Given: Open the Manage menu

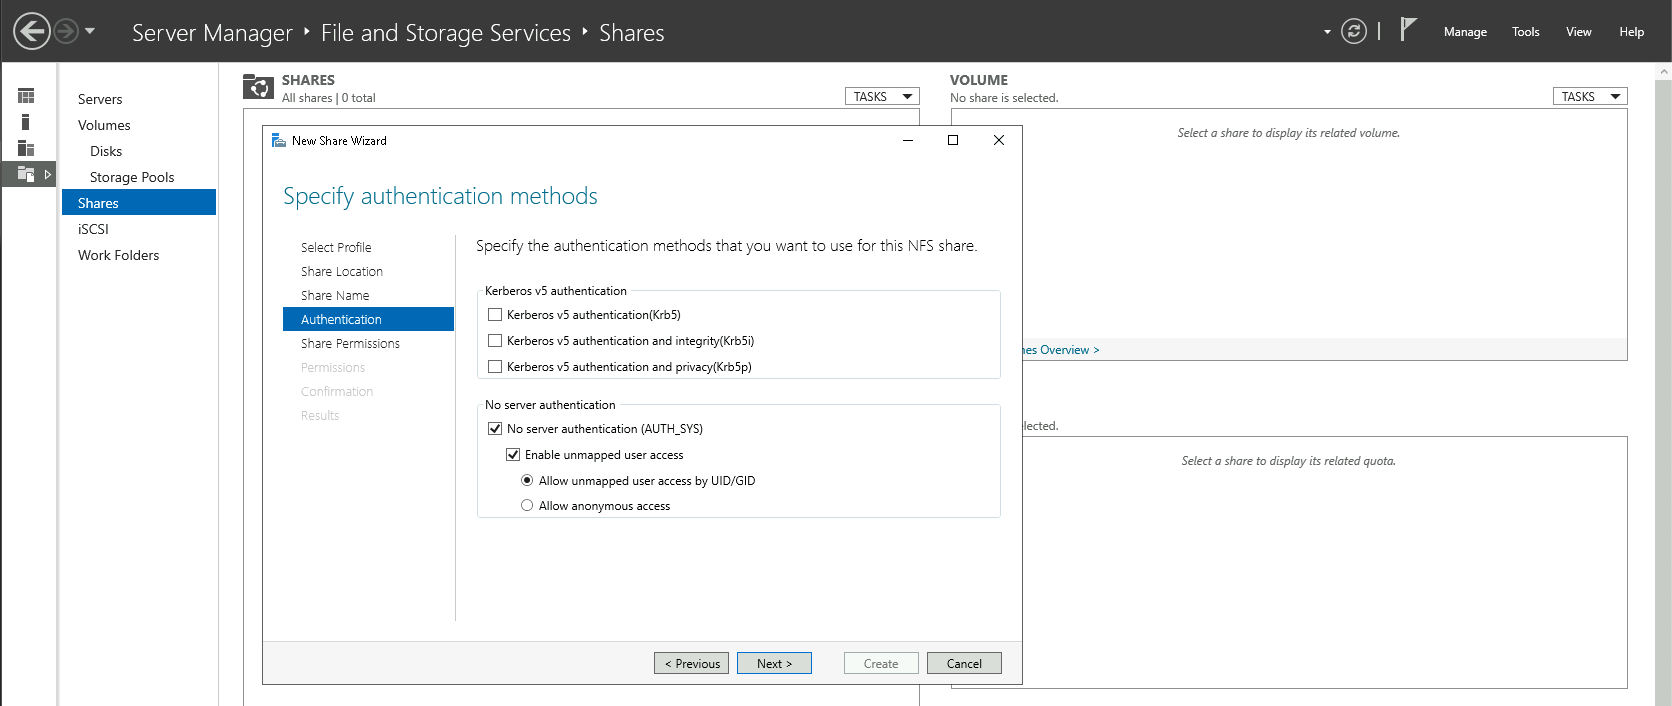Looking at the screenshot, I should point(1465,32).
